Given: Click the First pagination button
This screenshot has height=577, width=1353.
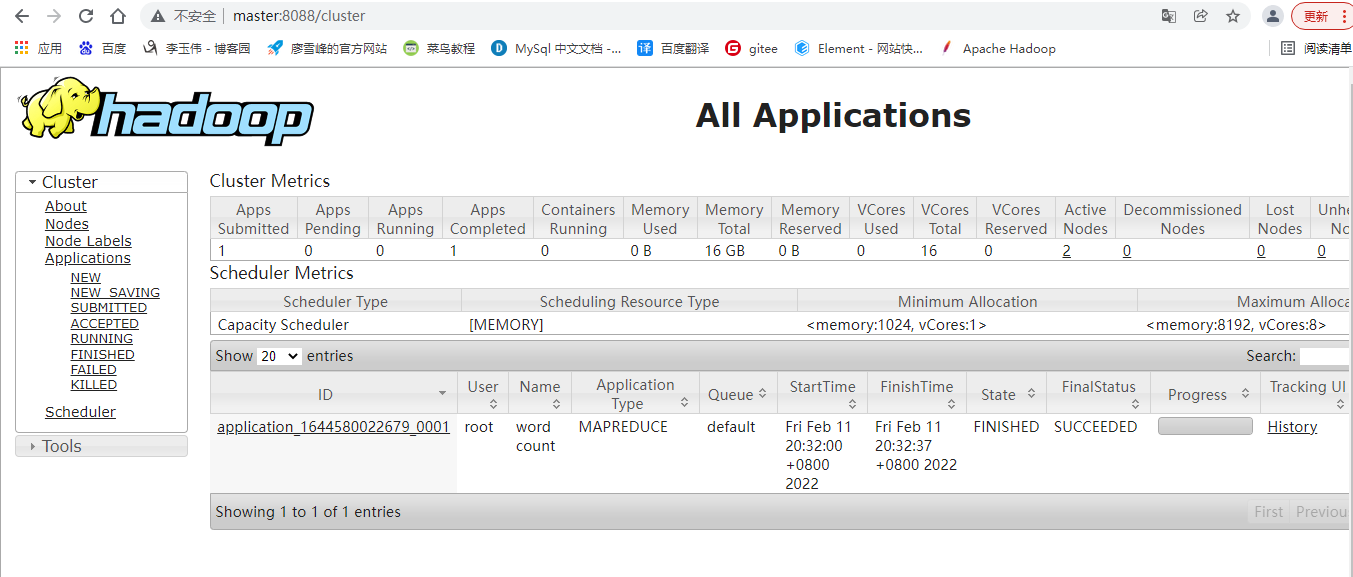Looking at the screenshot, I should [1269, 512].
